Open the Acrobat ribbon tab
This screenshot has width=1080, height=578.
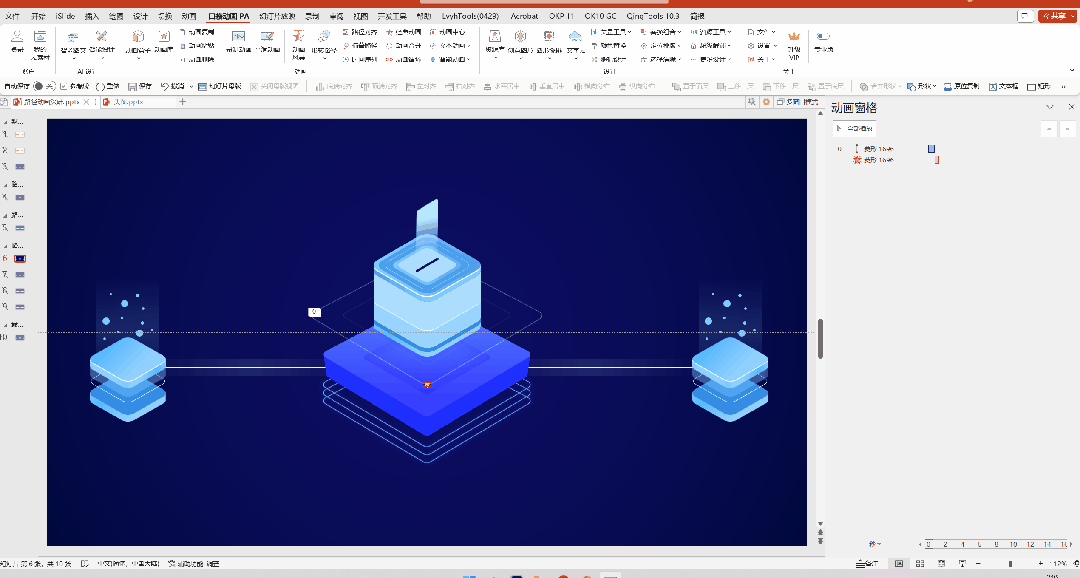click(x=524, y=16)
